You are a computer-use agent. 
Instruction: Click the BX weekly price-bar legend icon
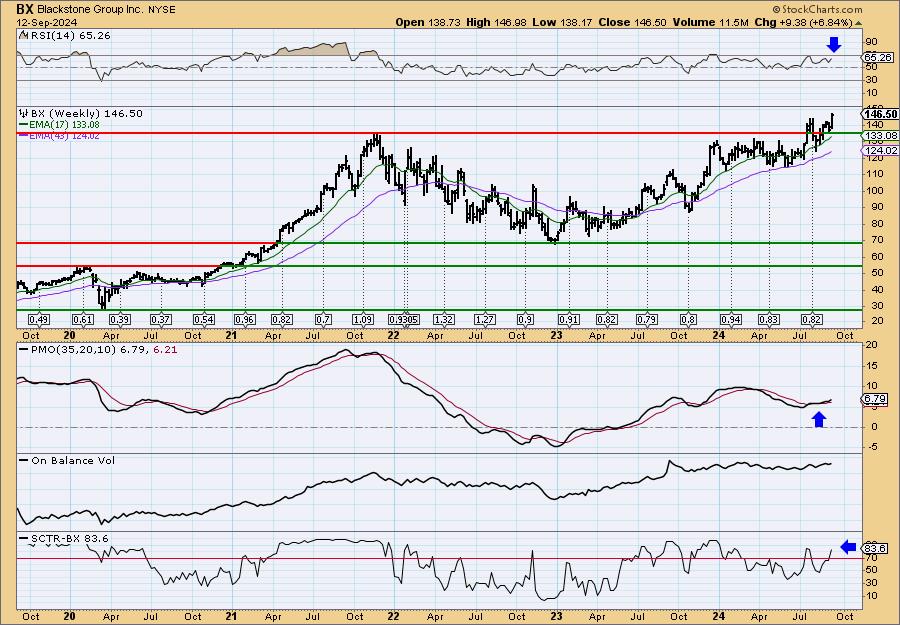click(x=23, y=114)
